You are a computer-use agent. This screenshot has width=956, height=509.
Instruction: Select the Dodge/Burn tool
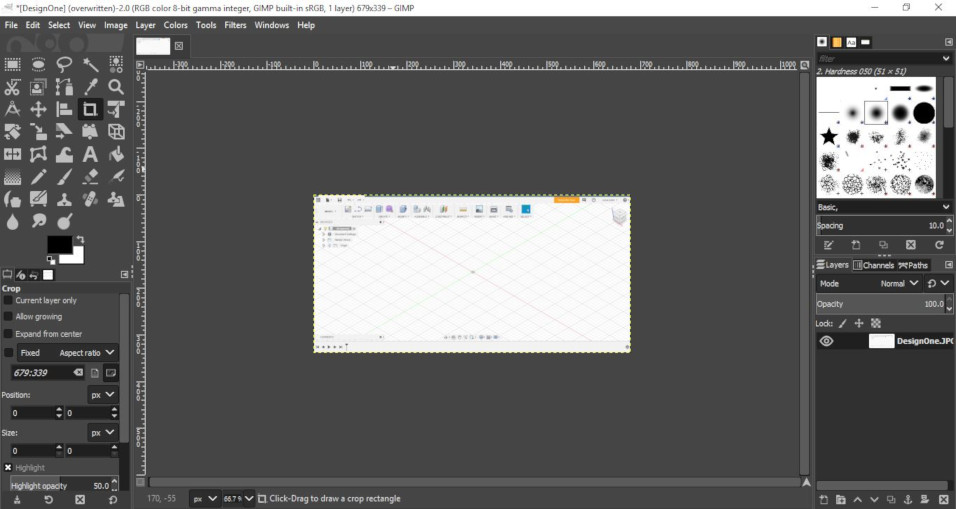pyautogui.click(x=64, y=222)
